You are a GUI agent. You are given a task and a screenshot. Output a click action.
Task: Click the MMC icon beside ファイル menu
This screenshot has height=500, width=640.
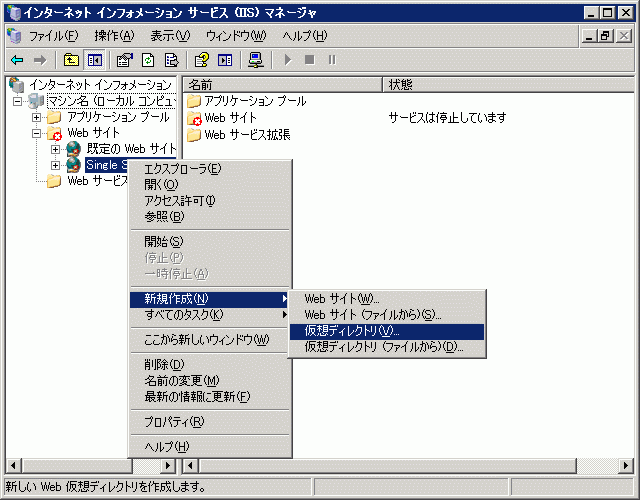point(14,36)
